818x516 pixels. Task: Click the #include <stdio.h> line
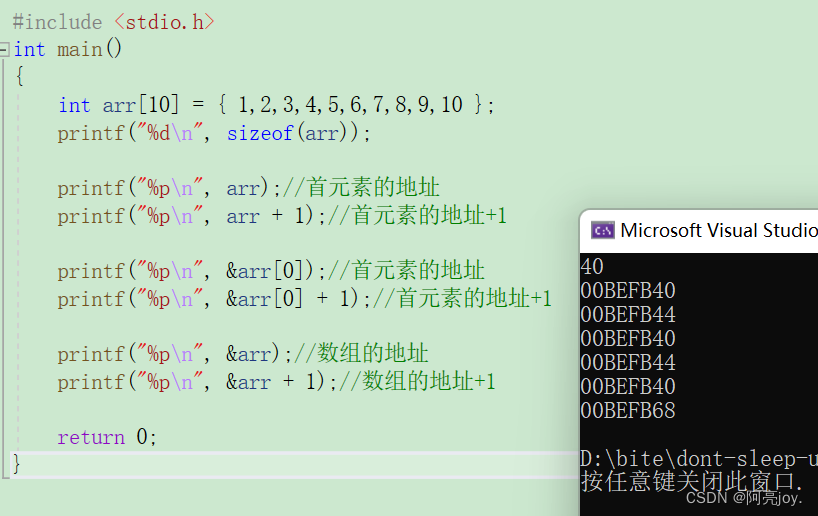click(113, 22)
